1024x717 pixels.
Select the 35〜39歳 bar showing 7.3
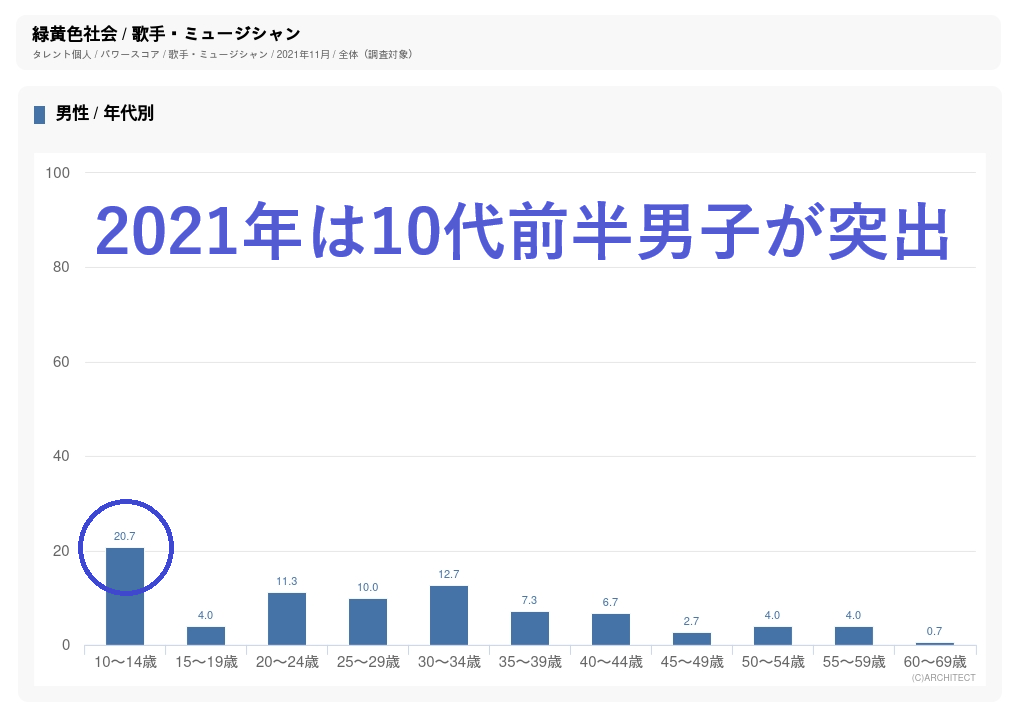530,629
